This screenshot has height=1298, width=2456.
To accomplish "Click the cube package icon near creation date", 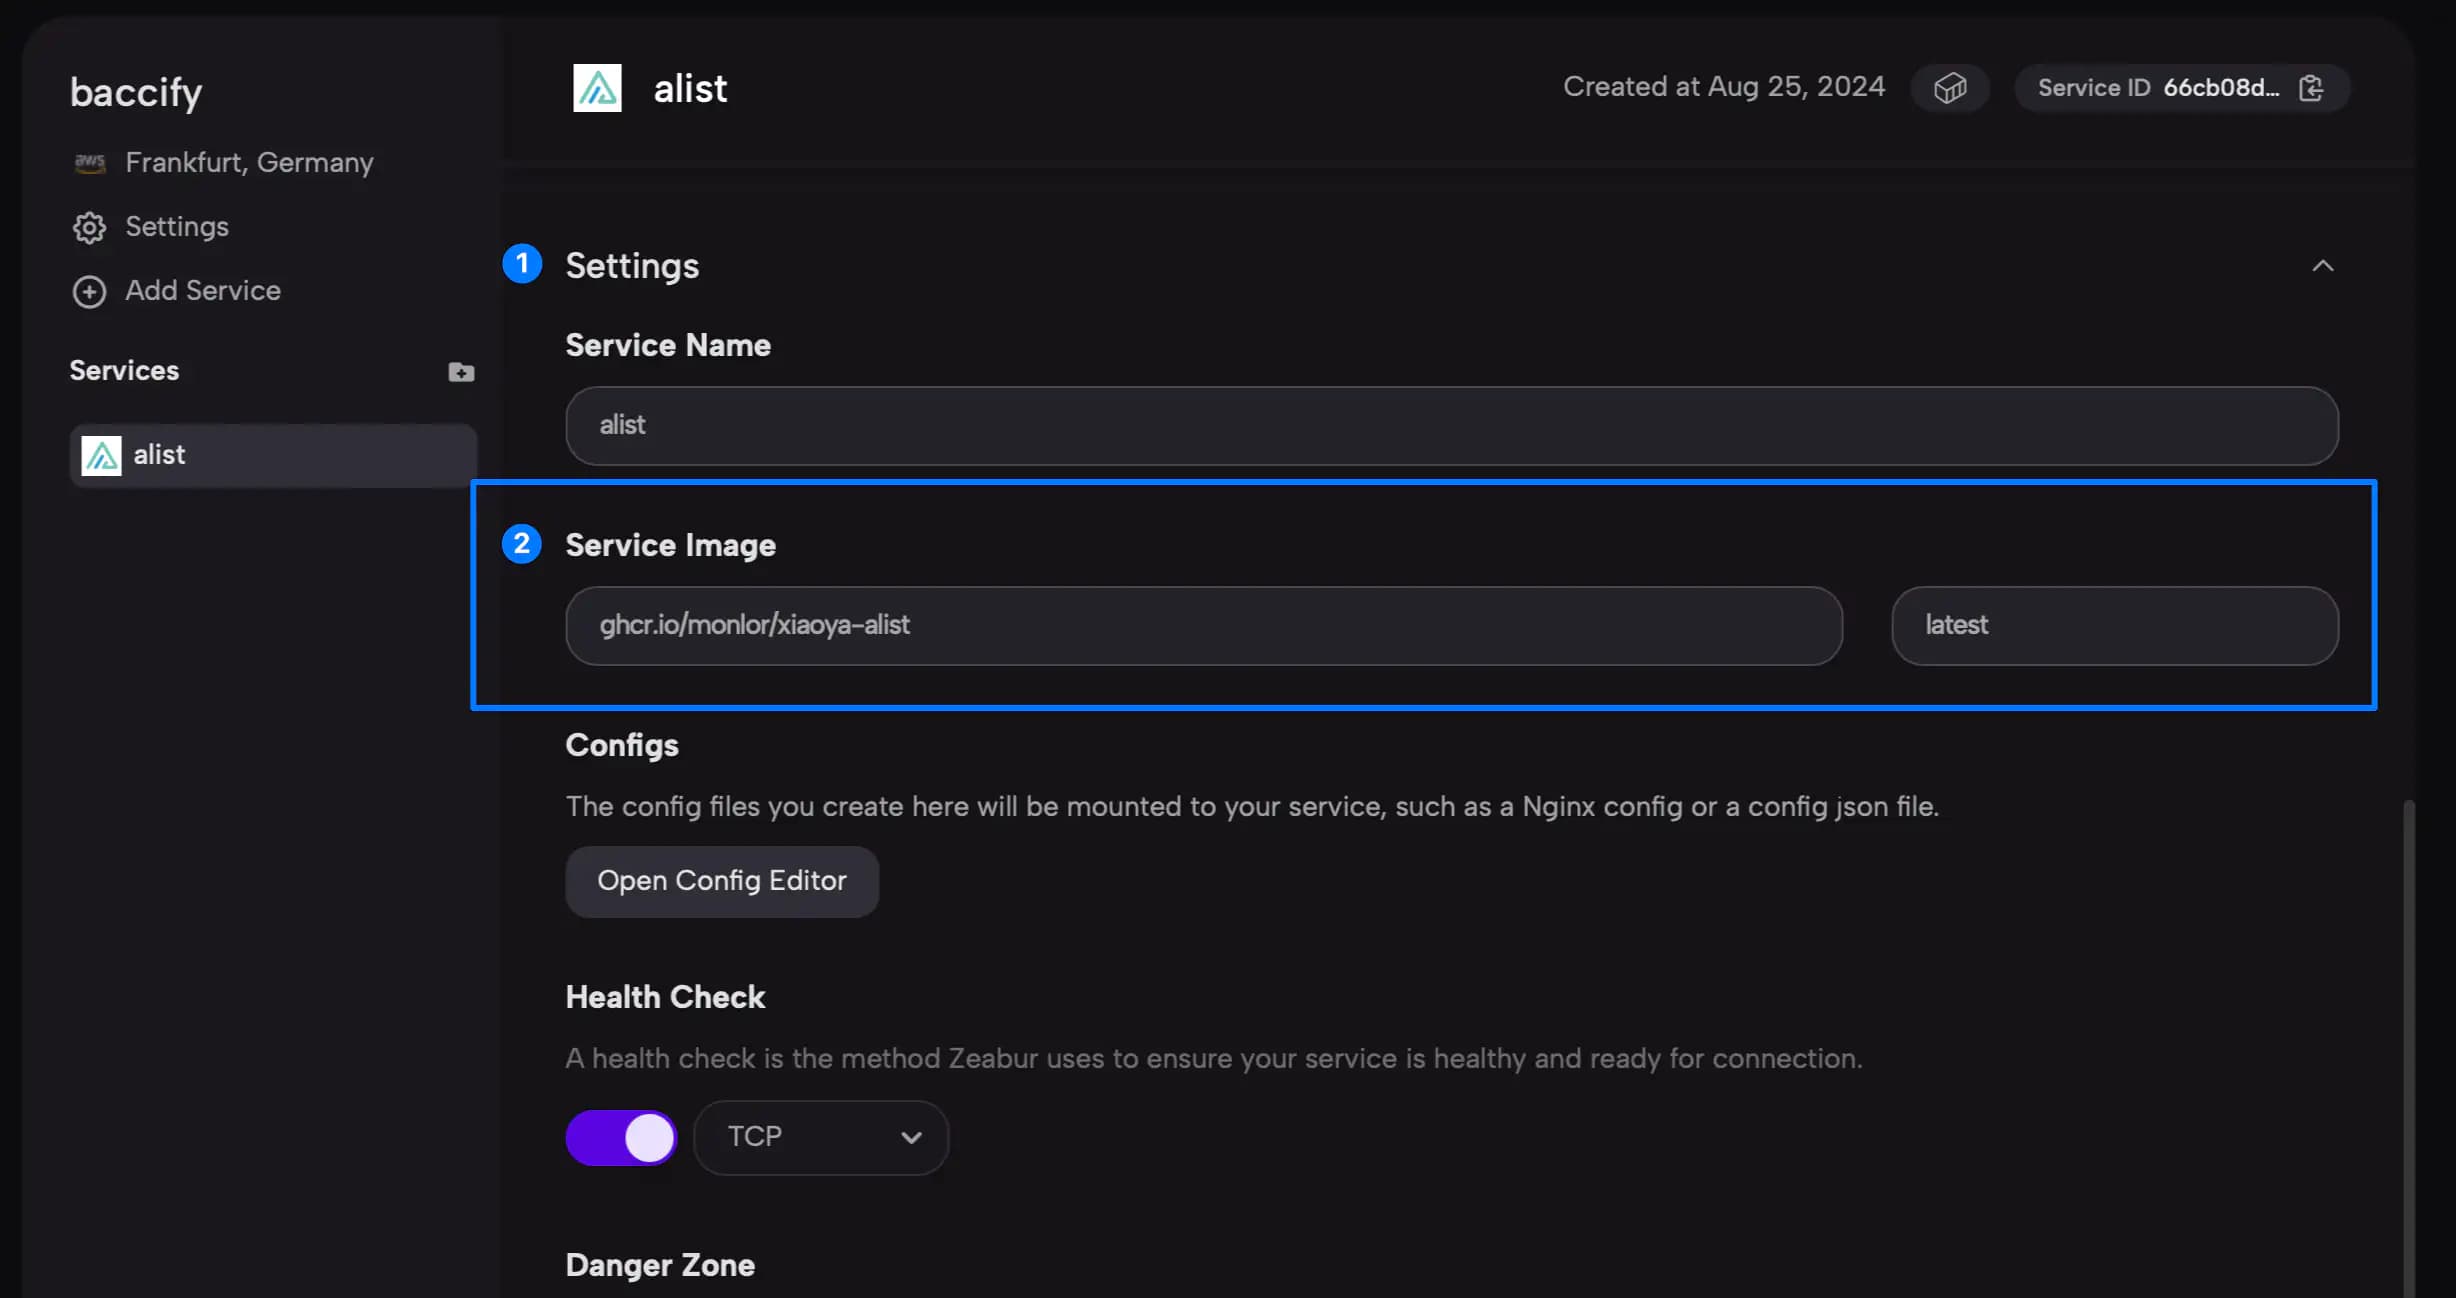I will point(1949,88).
